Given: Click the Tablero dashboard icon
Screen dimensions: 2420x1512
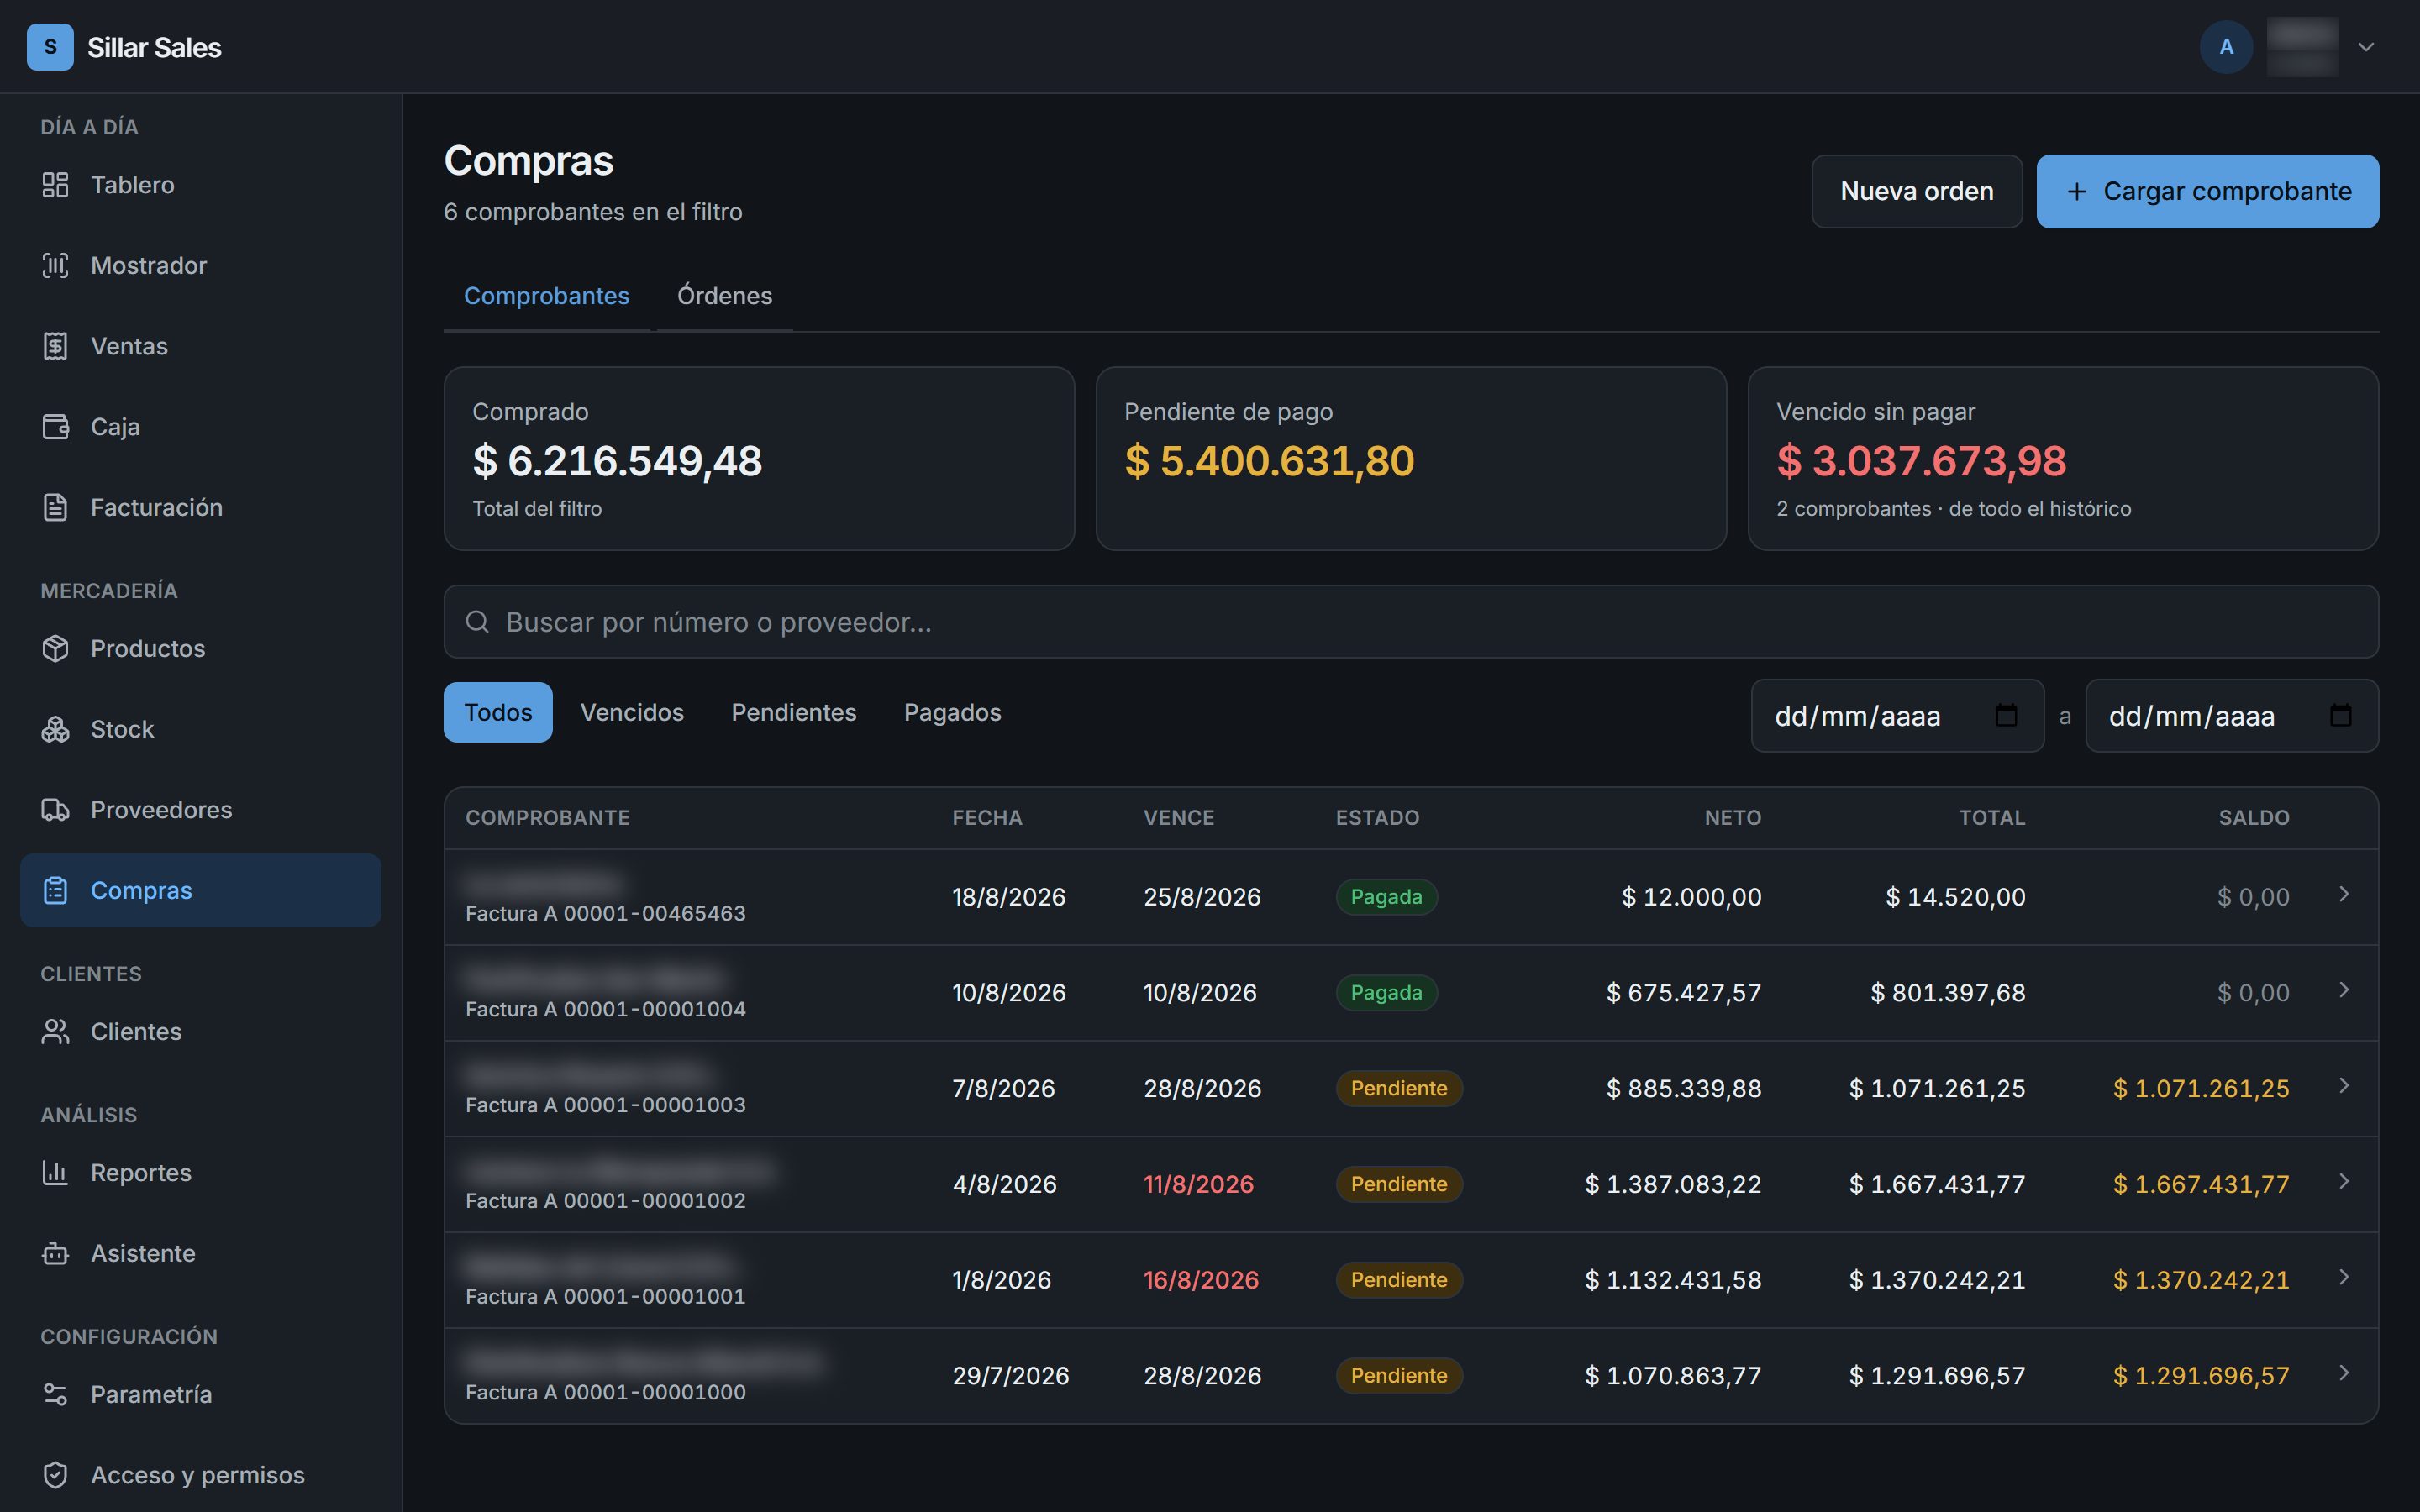Looking at the screenshot, I should click(x=55, y=185).
